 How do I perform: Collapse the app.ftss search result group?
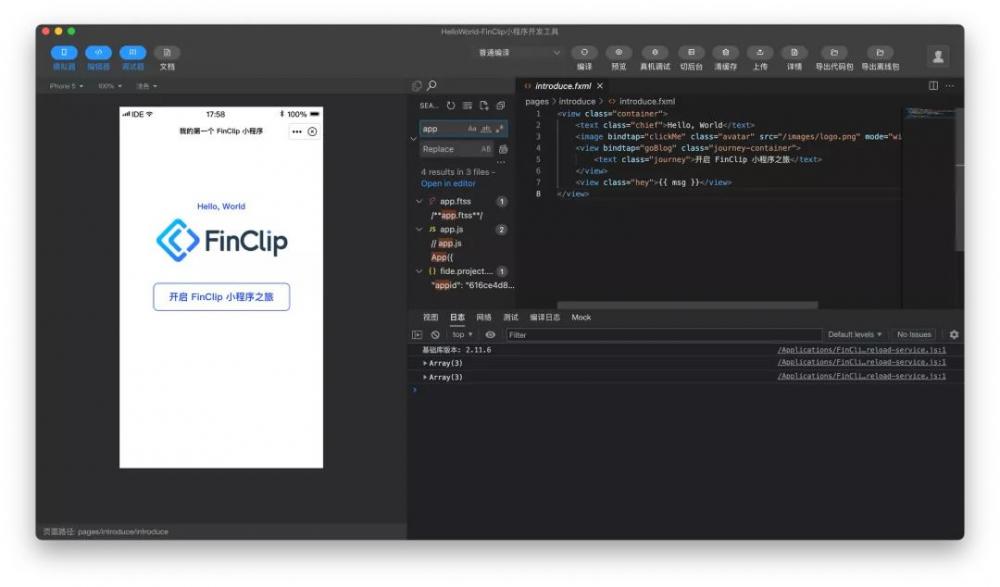pyautogui.click(x=419, y=202)
